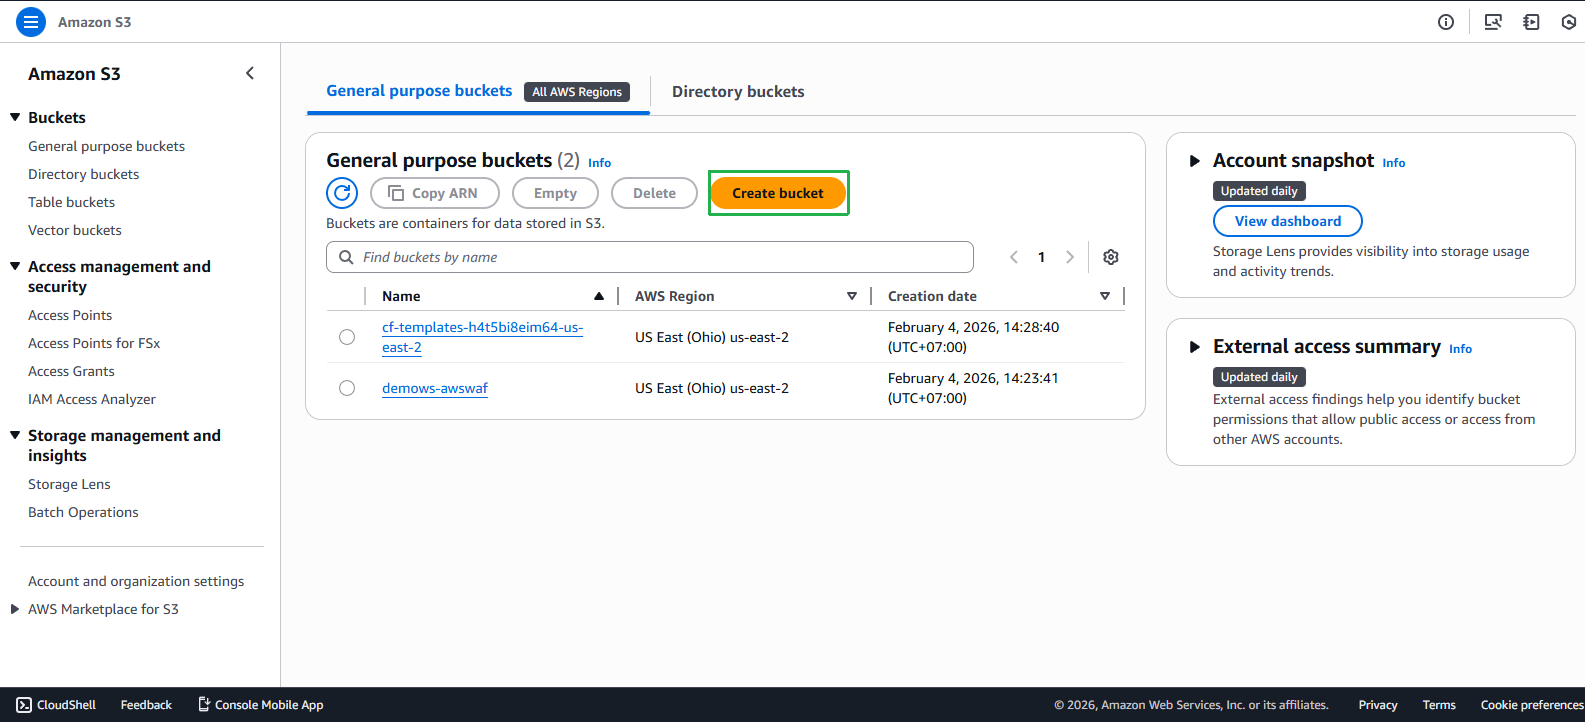The width and height of the screenshot is (1585, 722).
Task: Open Table buckets in sidebar
Action: click(71, 202)
